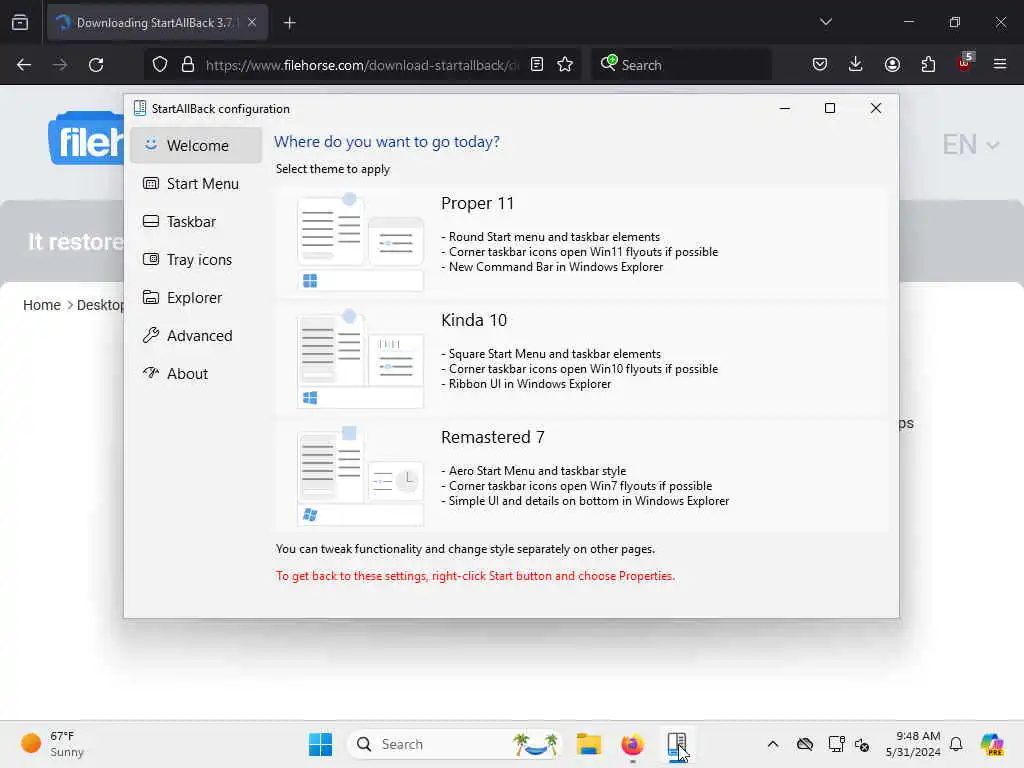The image size is (1024, 768).
Task: Click the StartAllBack taskbar icon
Action: [676, 744]
